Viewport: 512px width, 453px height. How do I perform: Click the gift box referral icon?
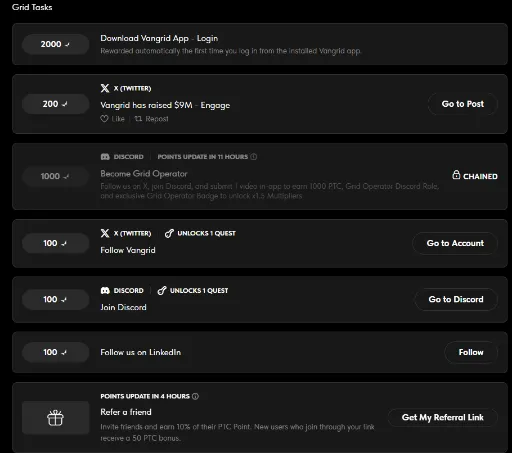tap(55, 418)
